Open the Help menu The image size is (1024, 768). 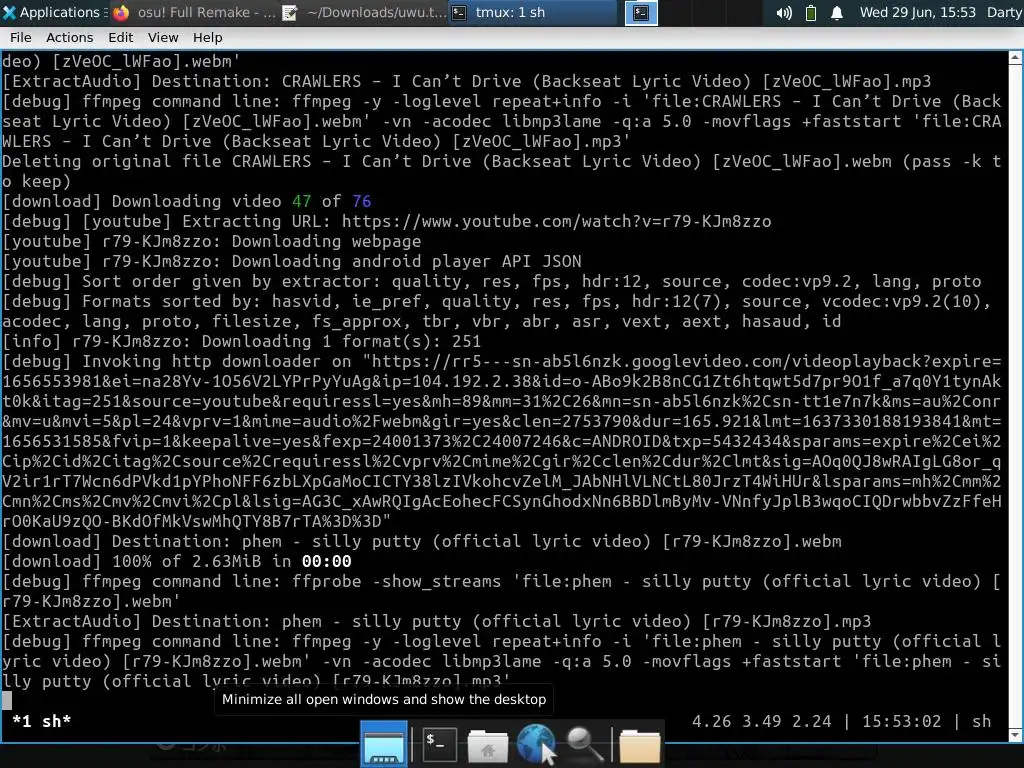208,37
